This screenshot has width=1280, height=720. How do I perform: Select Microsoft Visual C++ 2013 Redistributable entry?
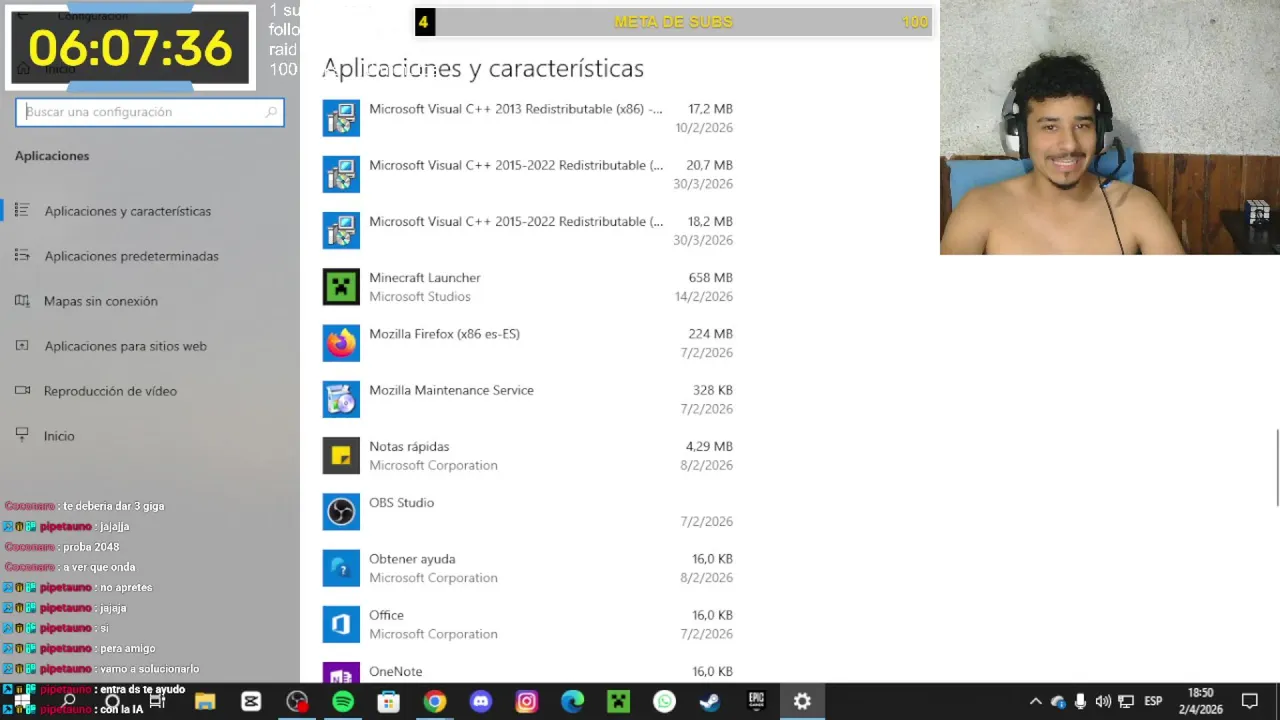[x=528, y=118]
